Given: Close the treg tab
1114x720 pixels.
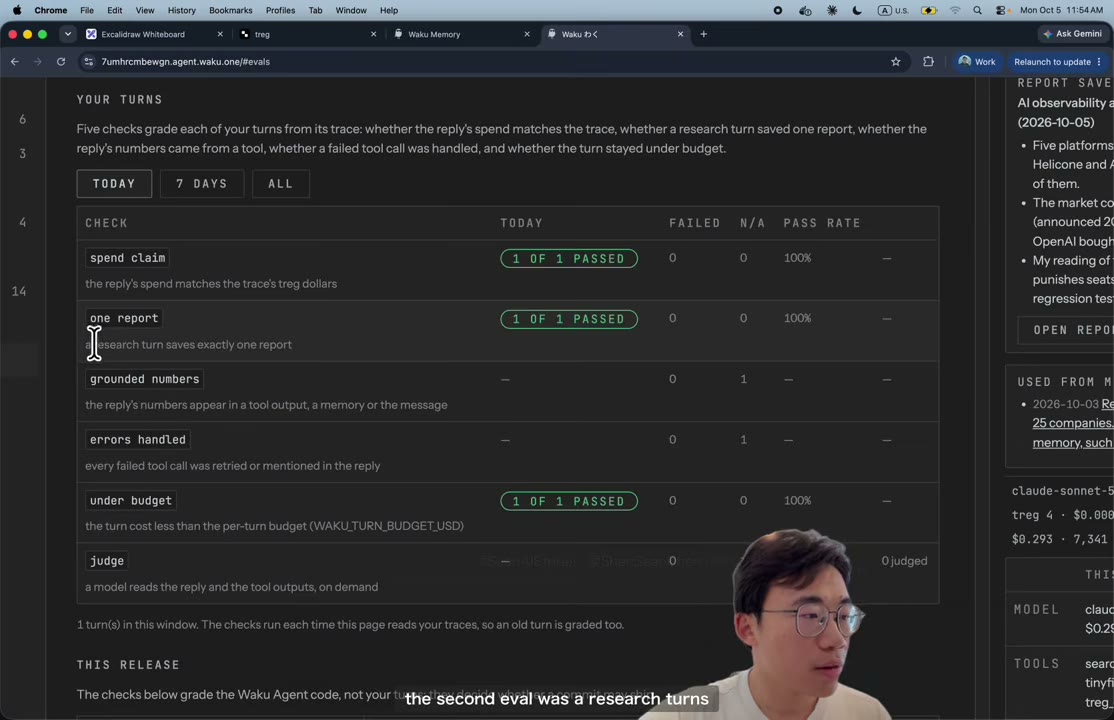Looking at the screenshot, I should (374, 34).
